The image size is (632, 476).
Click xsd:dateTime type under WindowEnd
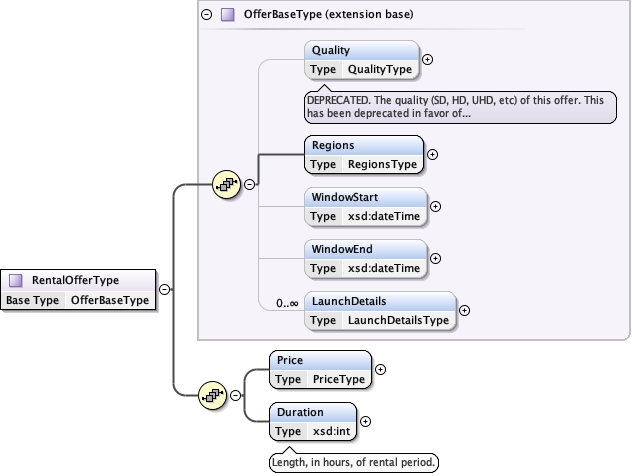pos(384,268)
